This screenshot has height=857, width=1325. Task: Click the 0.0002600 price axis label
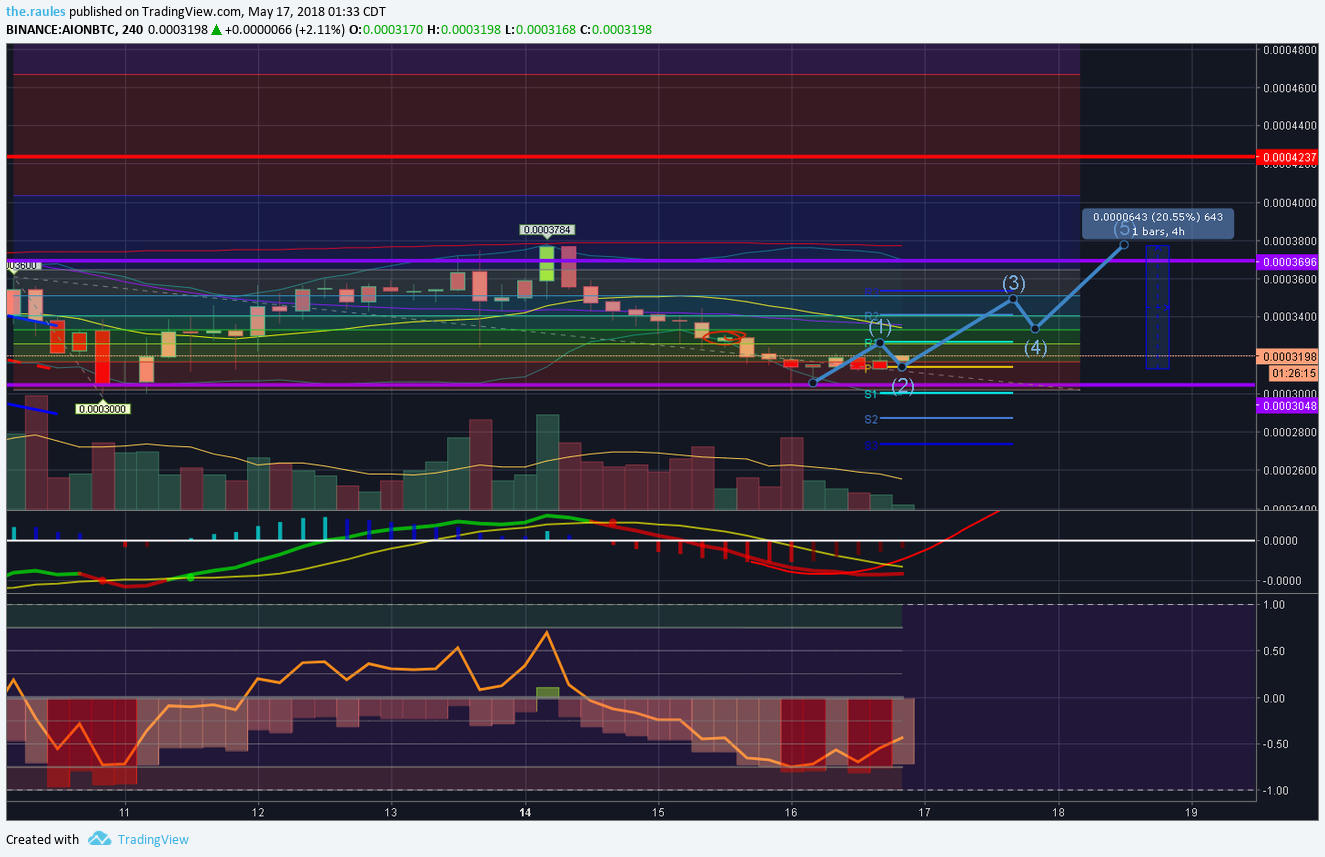[x=1290, y=470]
